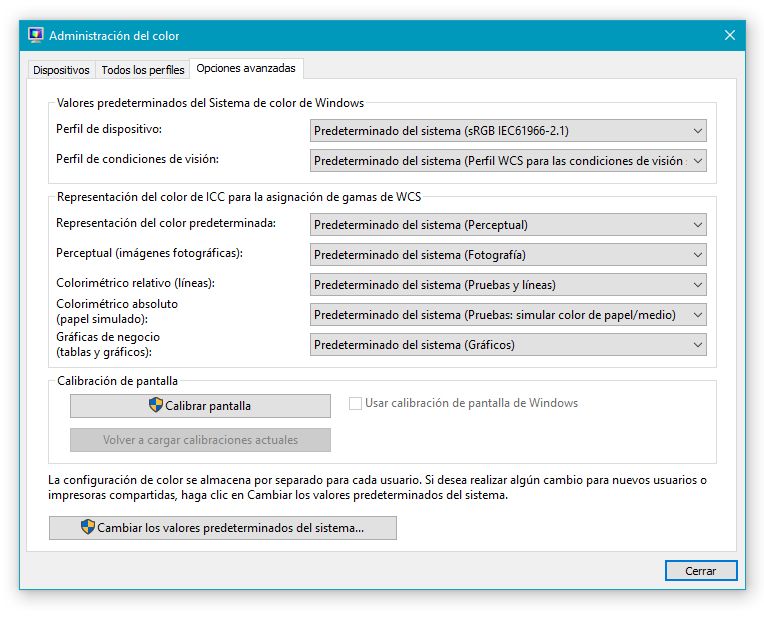Viewport: 764px width, 620px height.
Task: Click the 'Colorimétrico relativo (líneas):' label
Action: (x=135, y=283)
